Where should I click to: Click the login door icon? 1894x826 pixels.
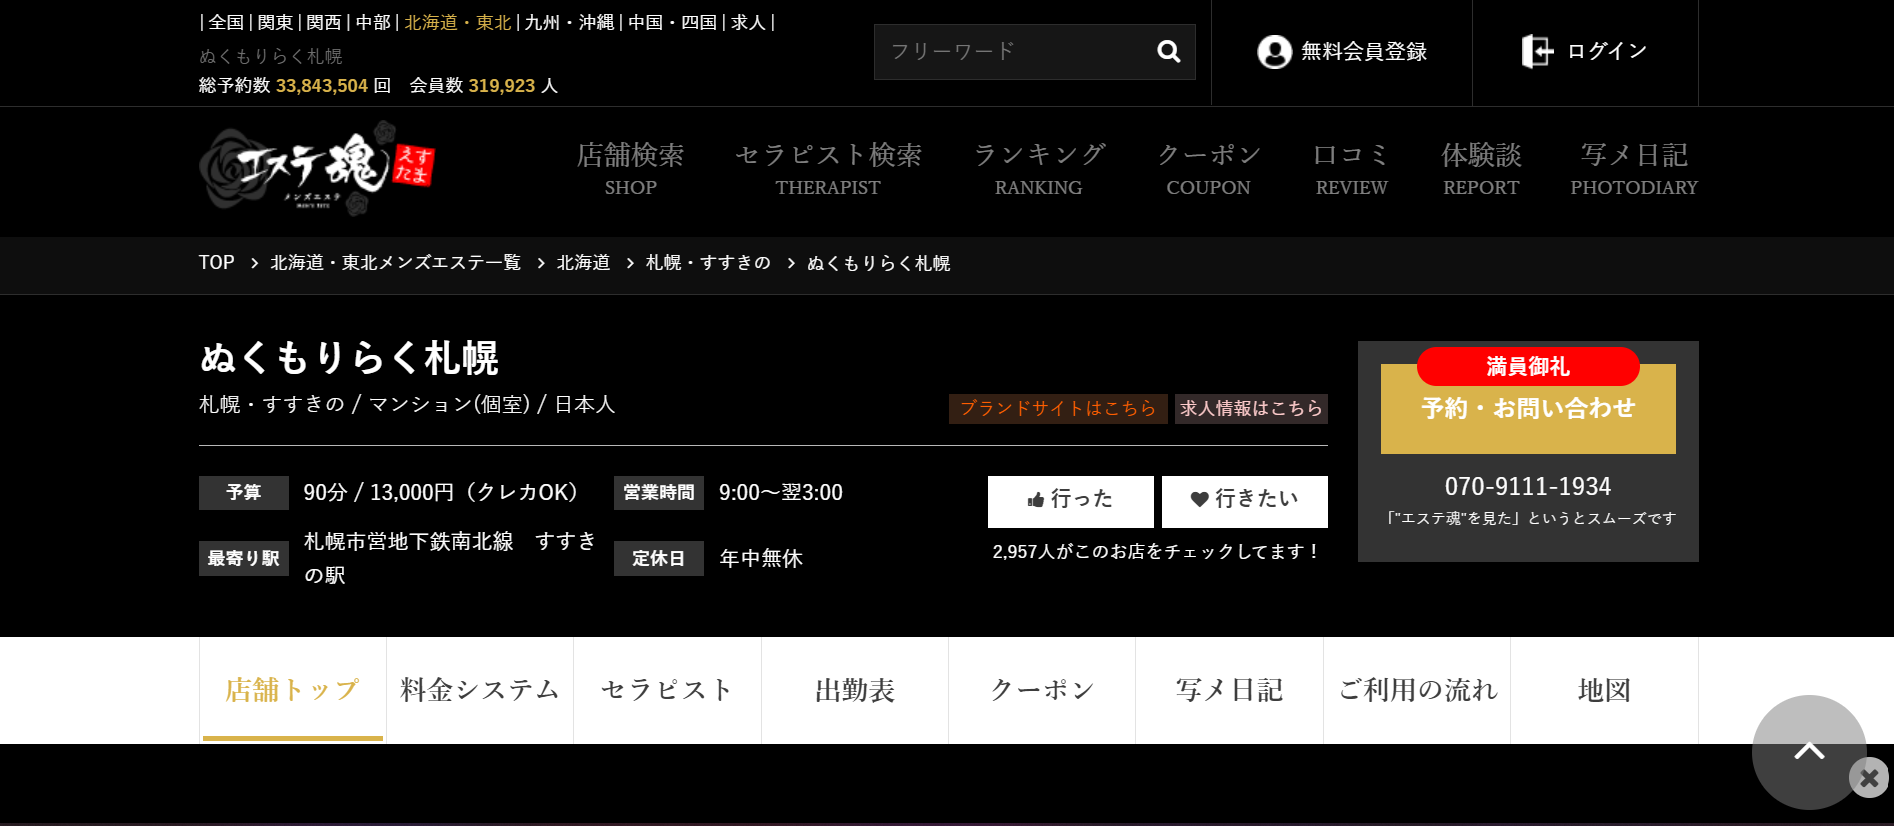tap(1537, 51)
